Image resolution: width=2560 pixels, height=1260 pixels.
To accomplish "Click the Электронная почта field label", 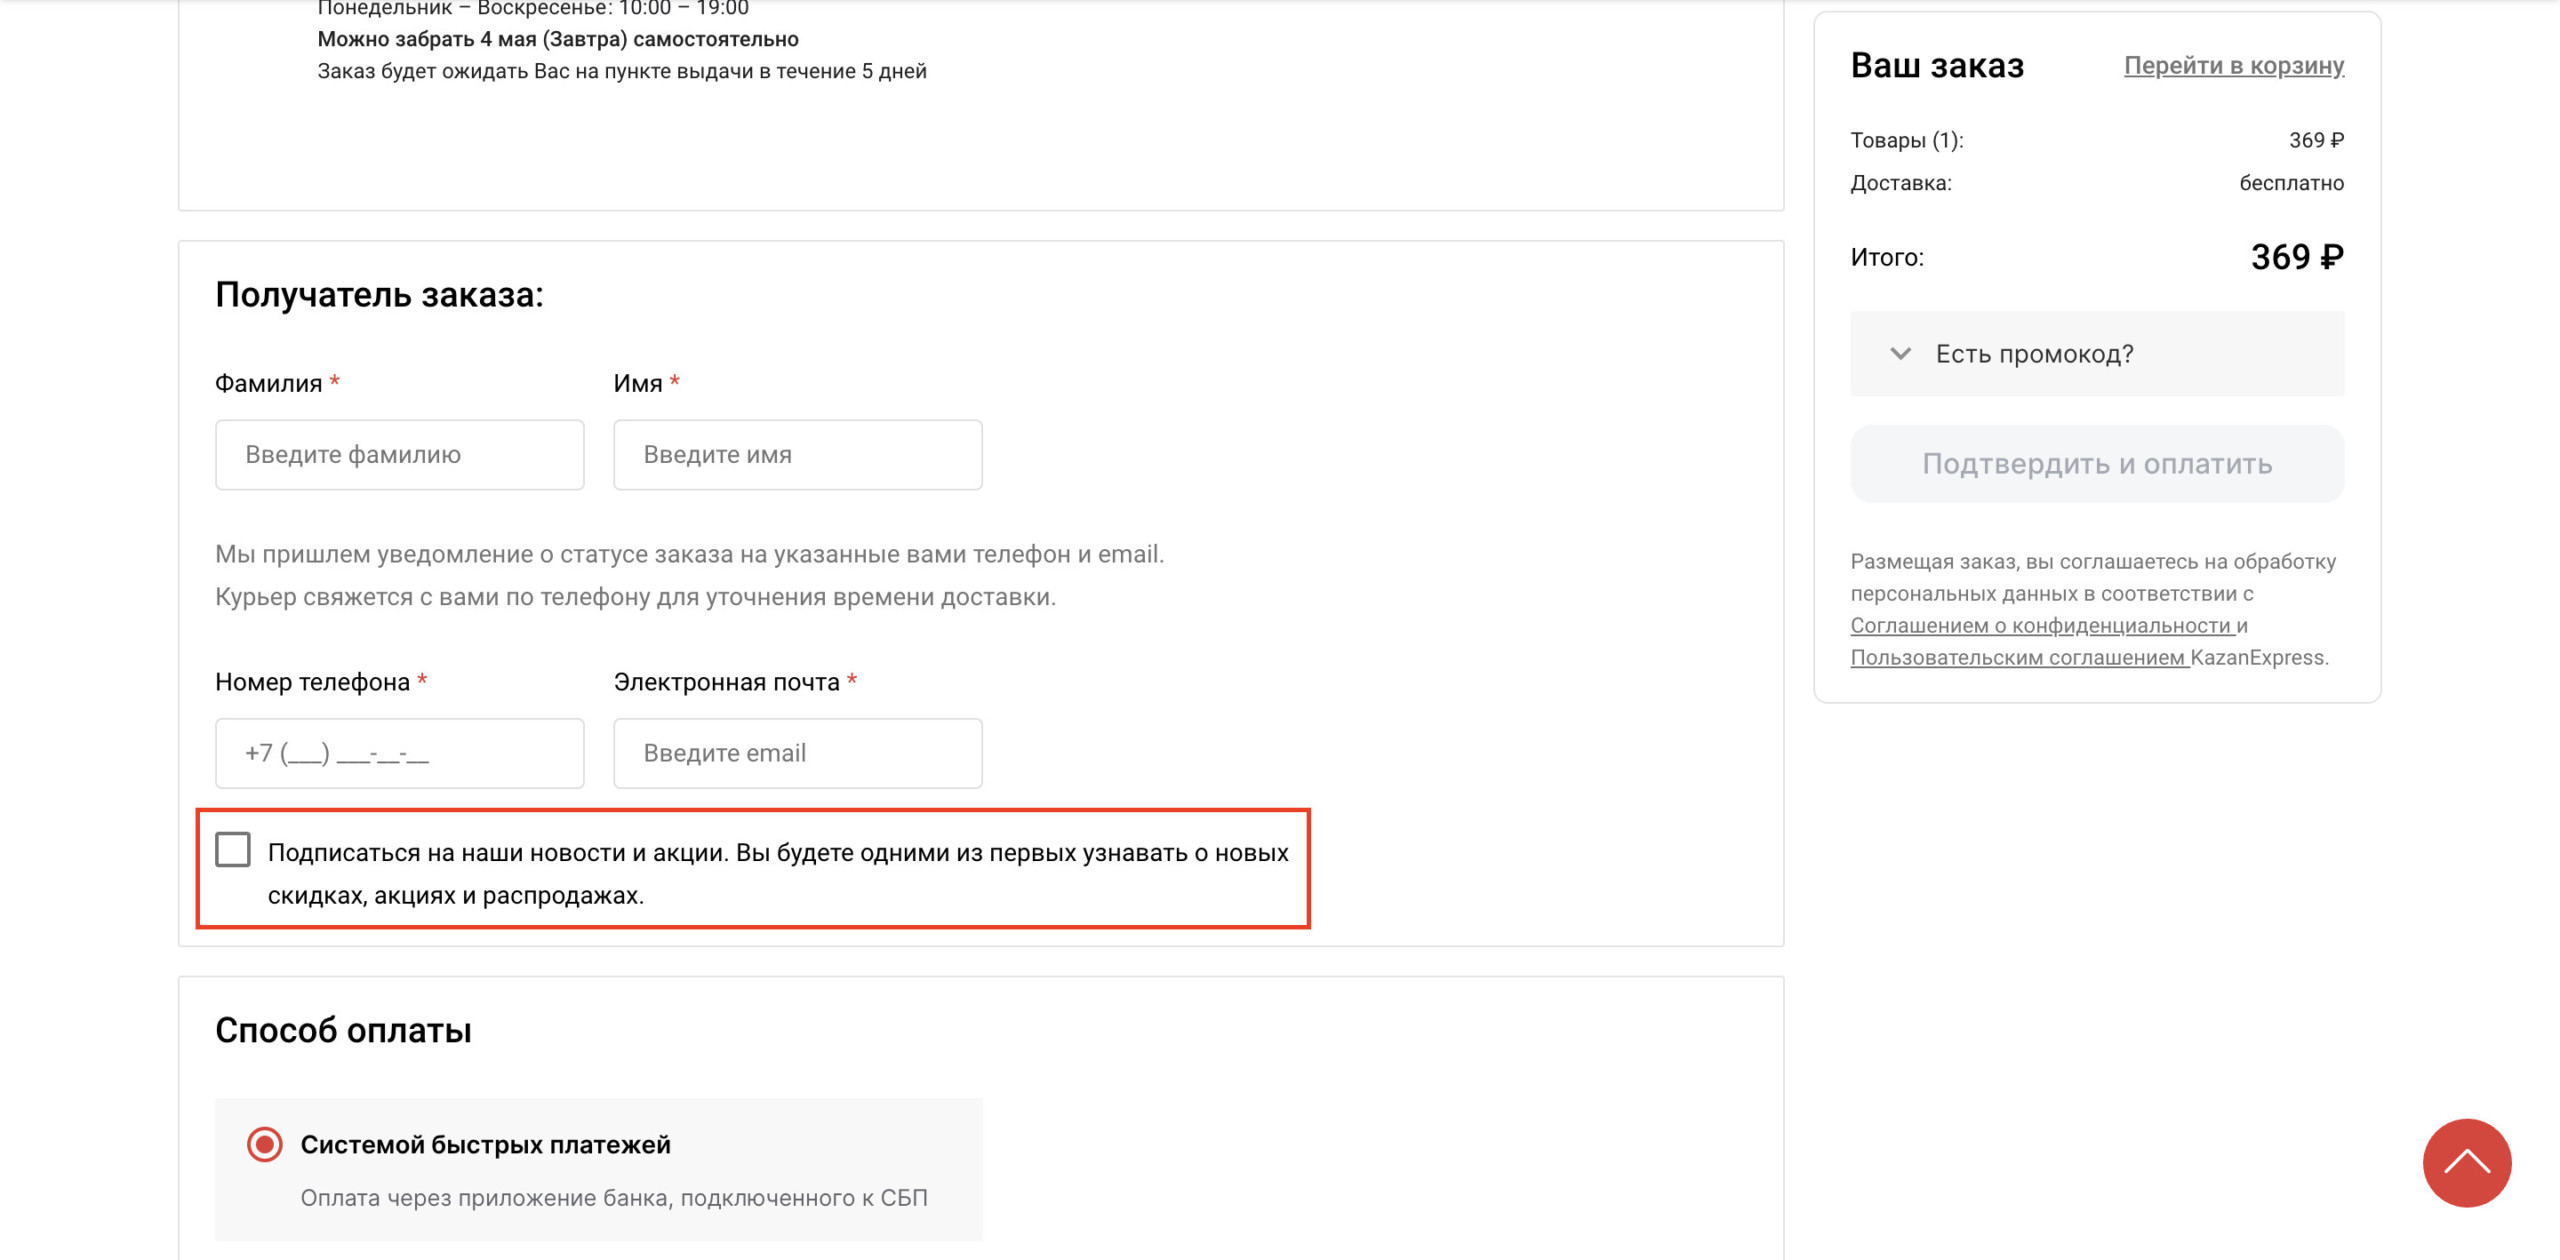I will pyautogui.click(x=726, y=682).
